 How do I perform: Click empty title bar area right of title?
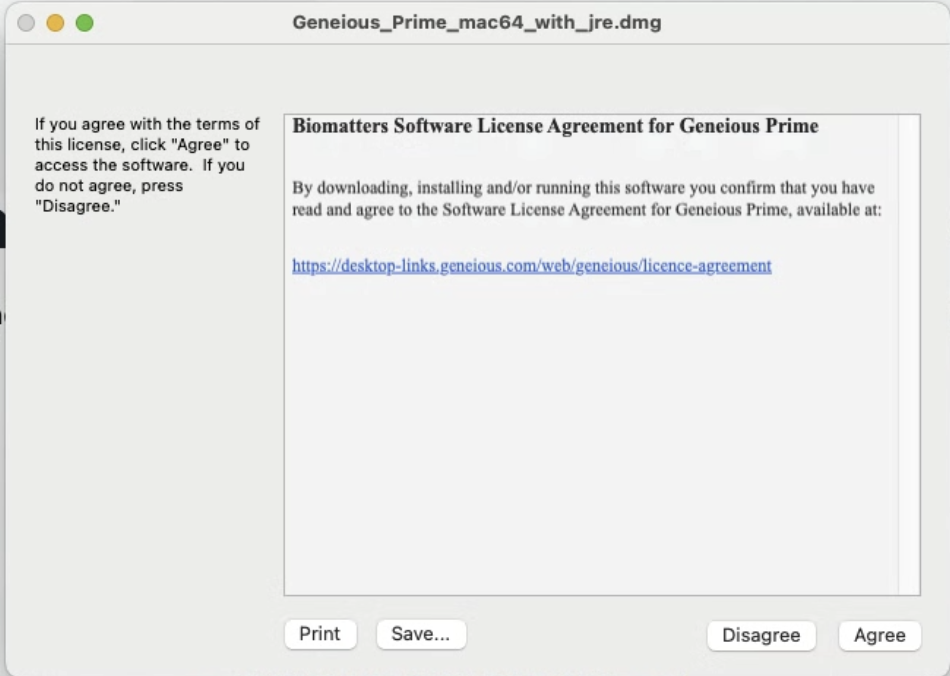[800, 22]
